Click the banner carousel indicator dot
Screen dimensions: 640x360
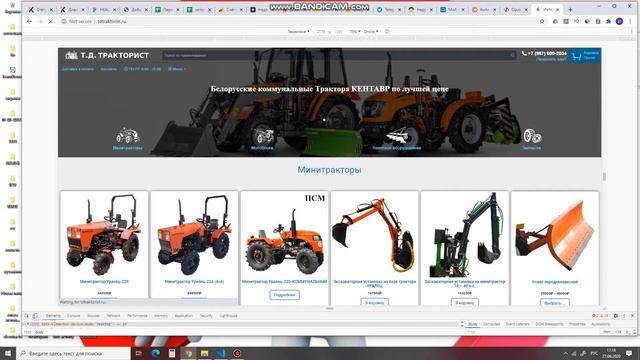(x=324, y=120)
